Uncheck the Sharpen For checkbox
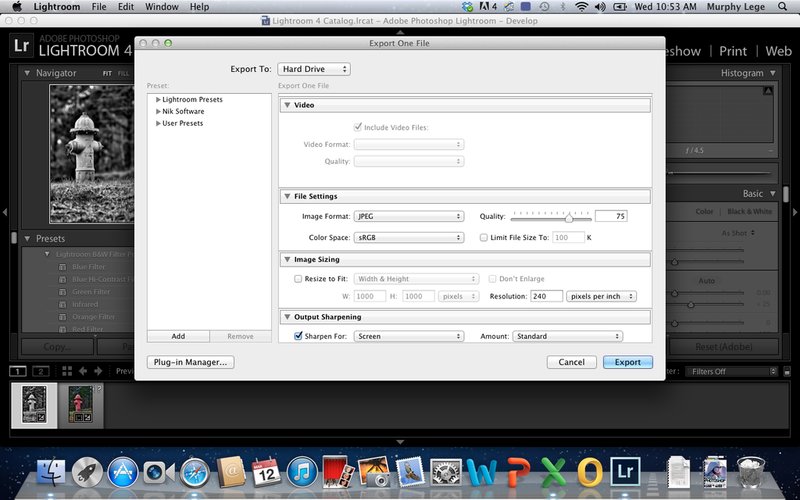Screen dimensions: 800x500 coord(298,336)
